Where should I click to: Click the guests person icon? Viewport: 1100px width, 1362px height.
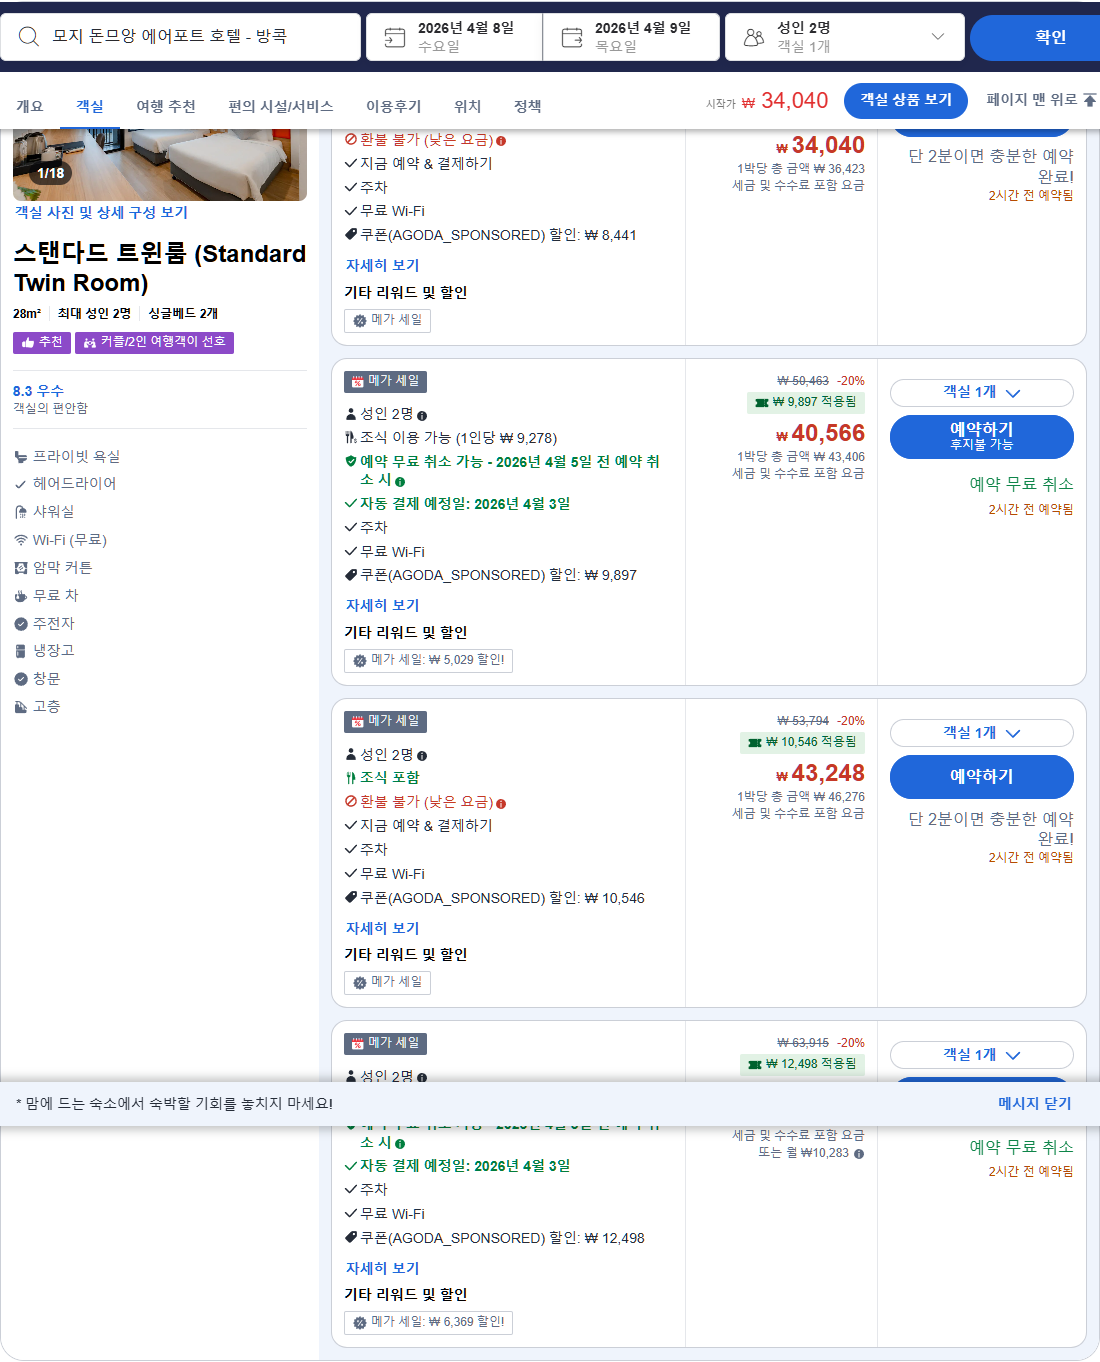753,36
